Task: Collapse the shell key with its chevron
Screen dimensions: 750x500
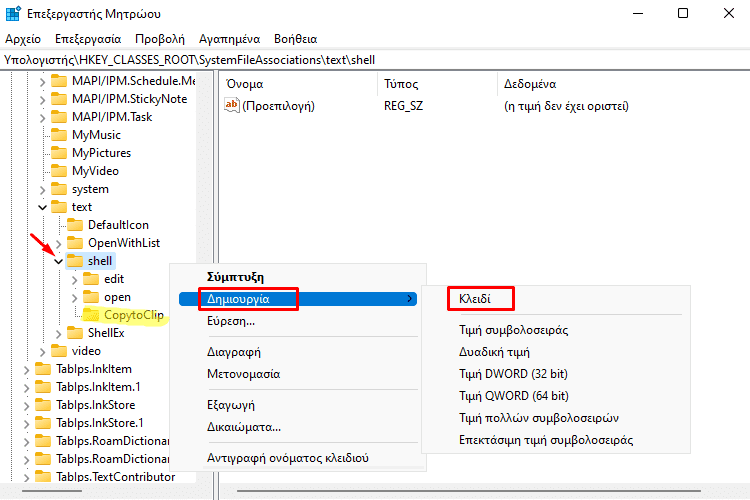Action: pyautogui.click(x=58, y=261)
